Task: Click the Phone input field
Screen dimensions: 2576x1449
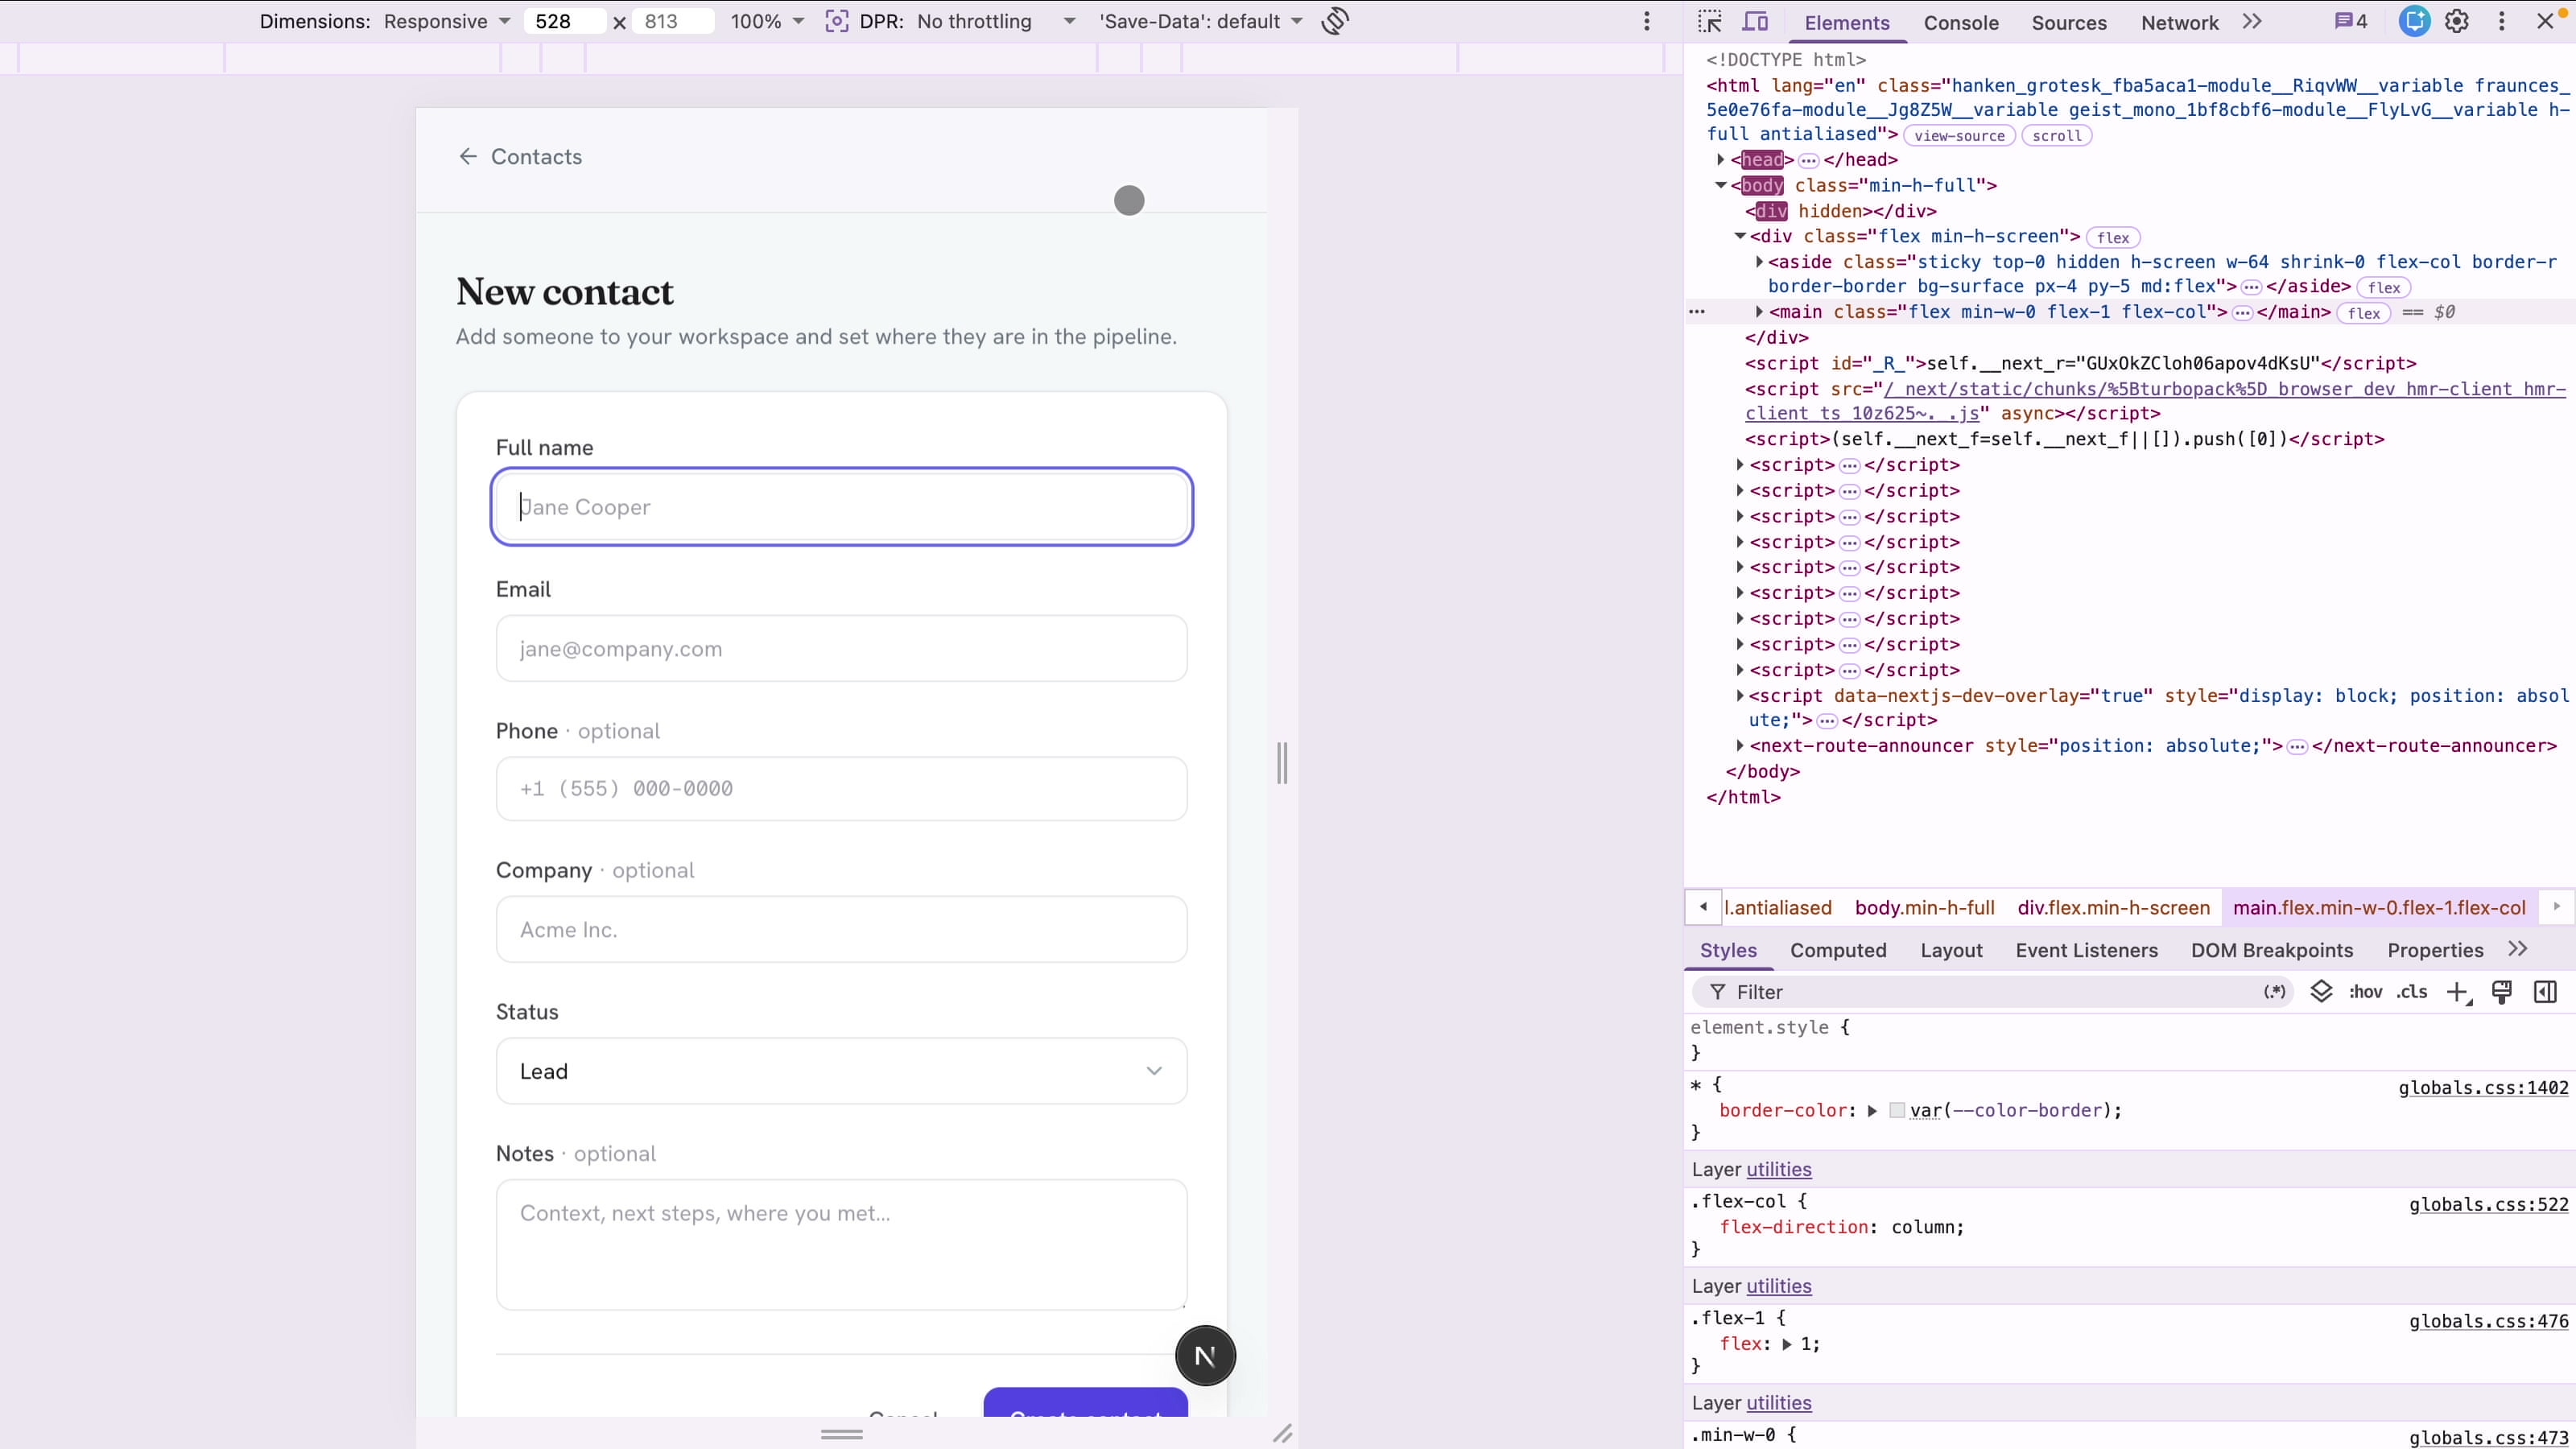Action: pos(841,789)
